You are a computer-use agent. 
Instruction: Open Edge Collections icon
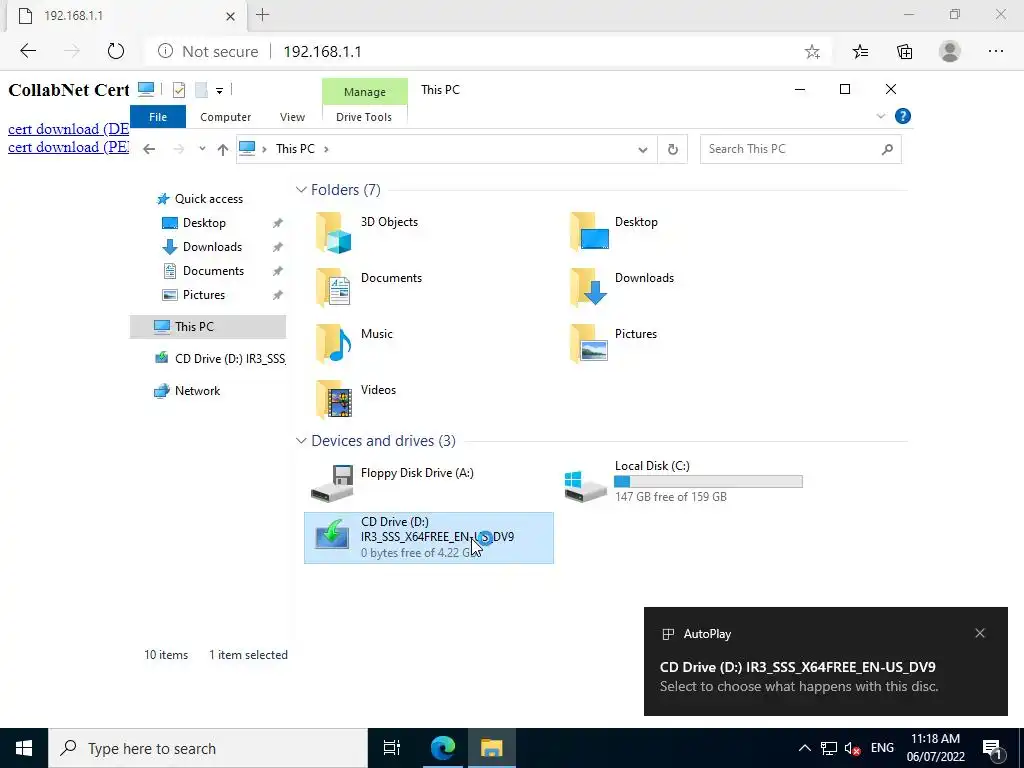904,52
